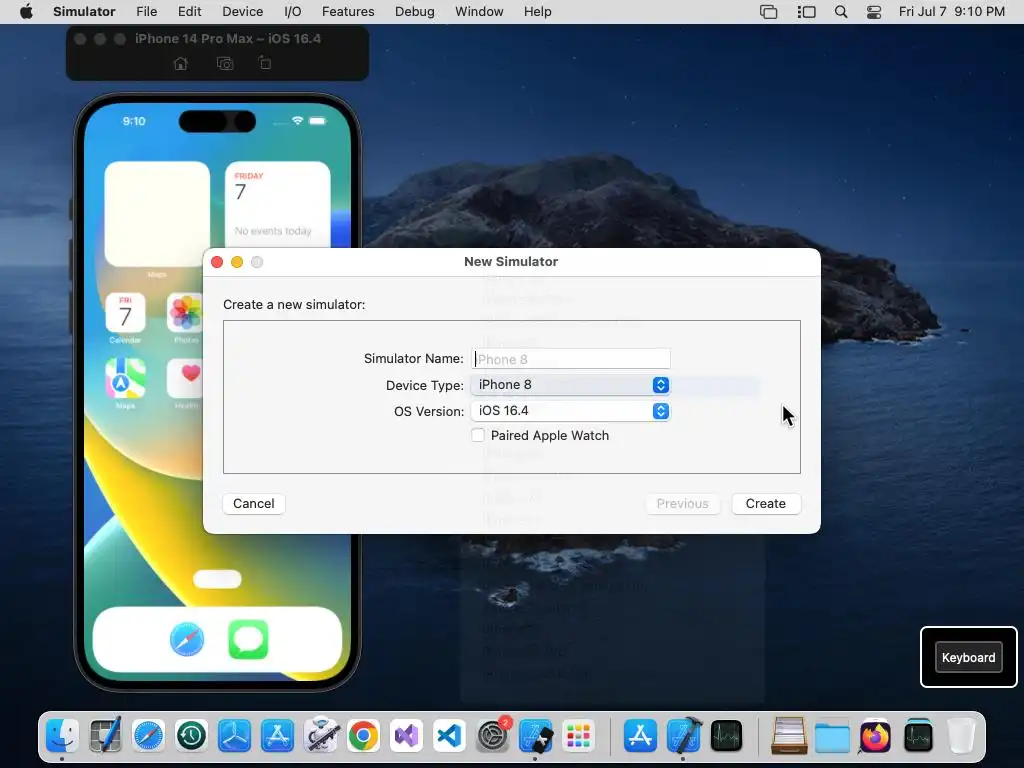Image resolution: width=1024 pixels, height=768 pixels.
Task: Launch Google Chrome from the Dock
Action: (363, 736)
